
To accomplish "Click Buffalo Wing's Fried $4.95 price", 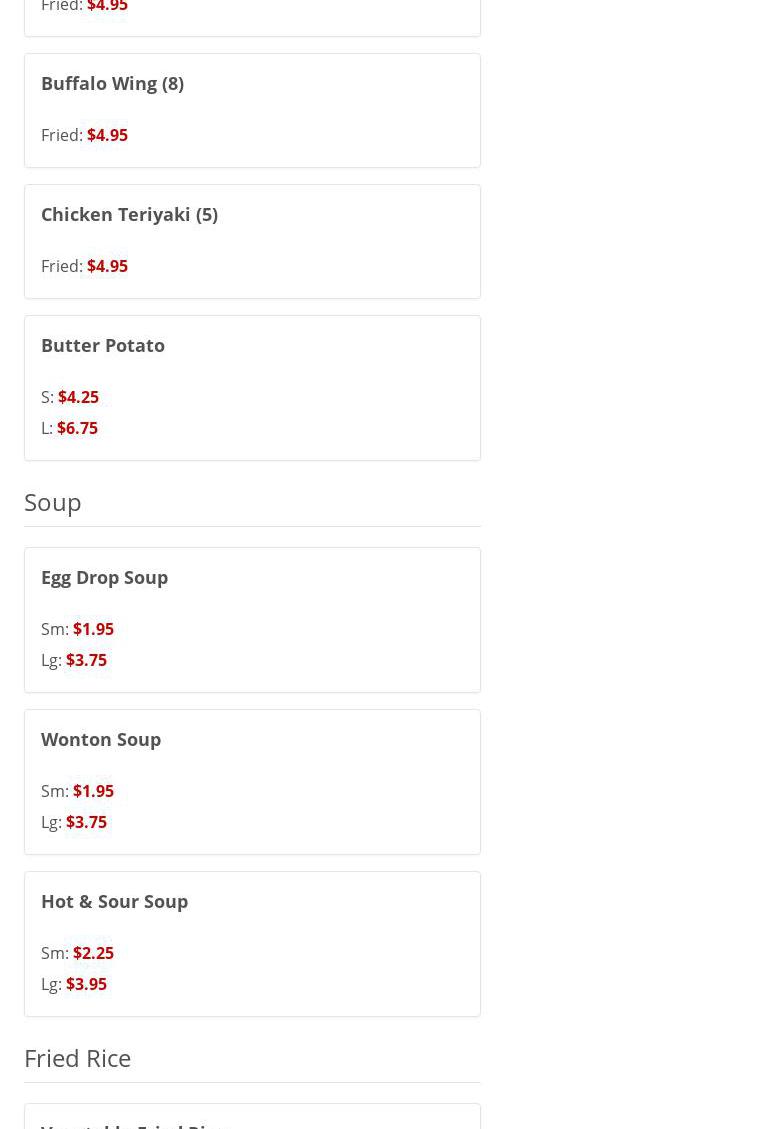I will pyautogui.click(x=106, y=135).
